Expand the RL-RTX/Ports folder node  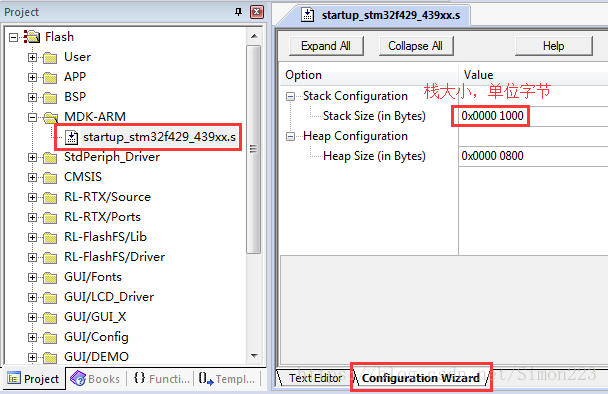pyautogui.click(x=33, y=217)
